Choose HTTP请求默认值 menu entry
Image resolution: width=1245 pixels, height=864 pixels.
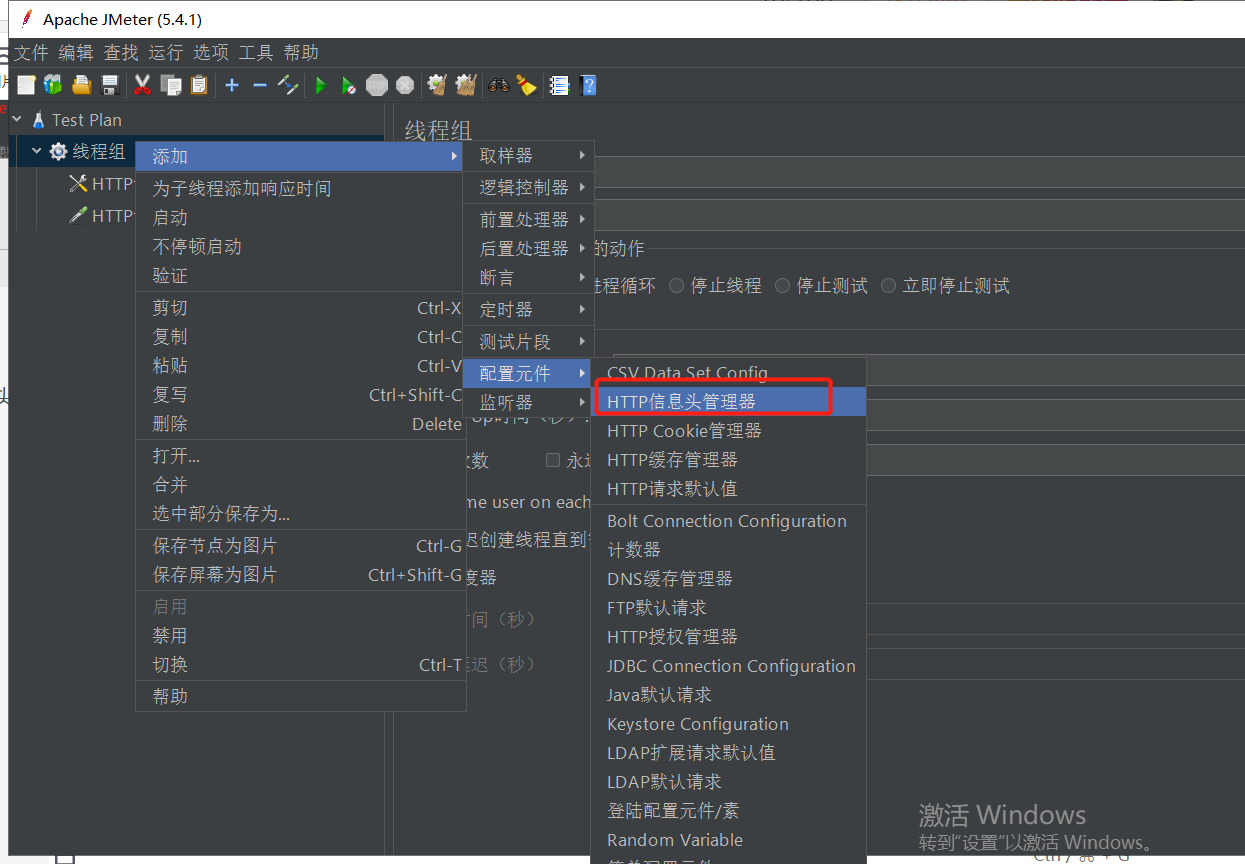729,489
